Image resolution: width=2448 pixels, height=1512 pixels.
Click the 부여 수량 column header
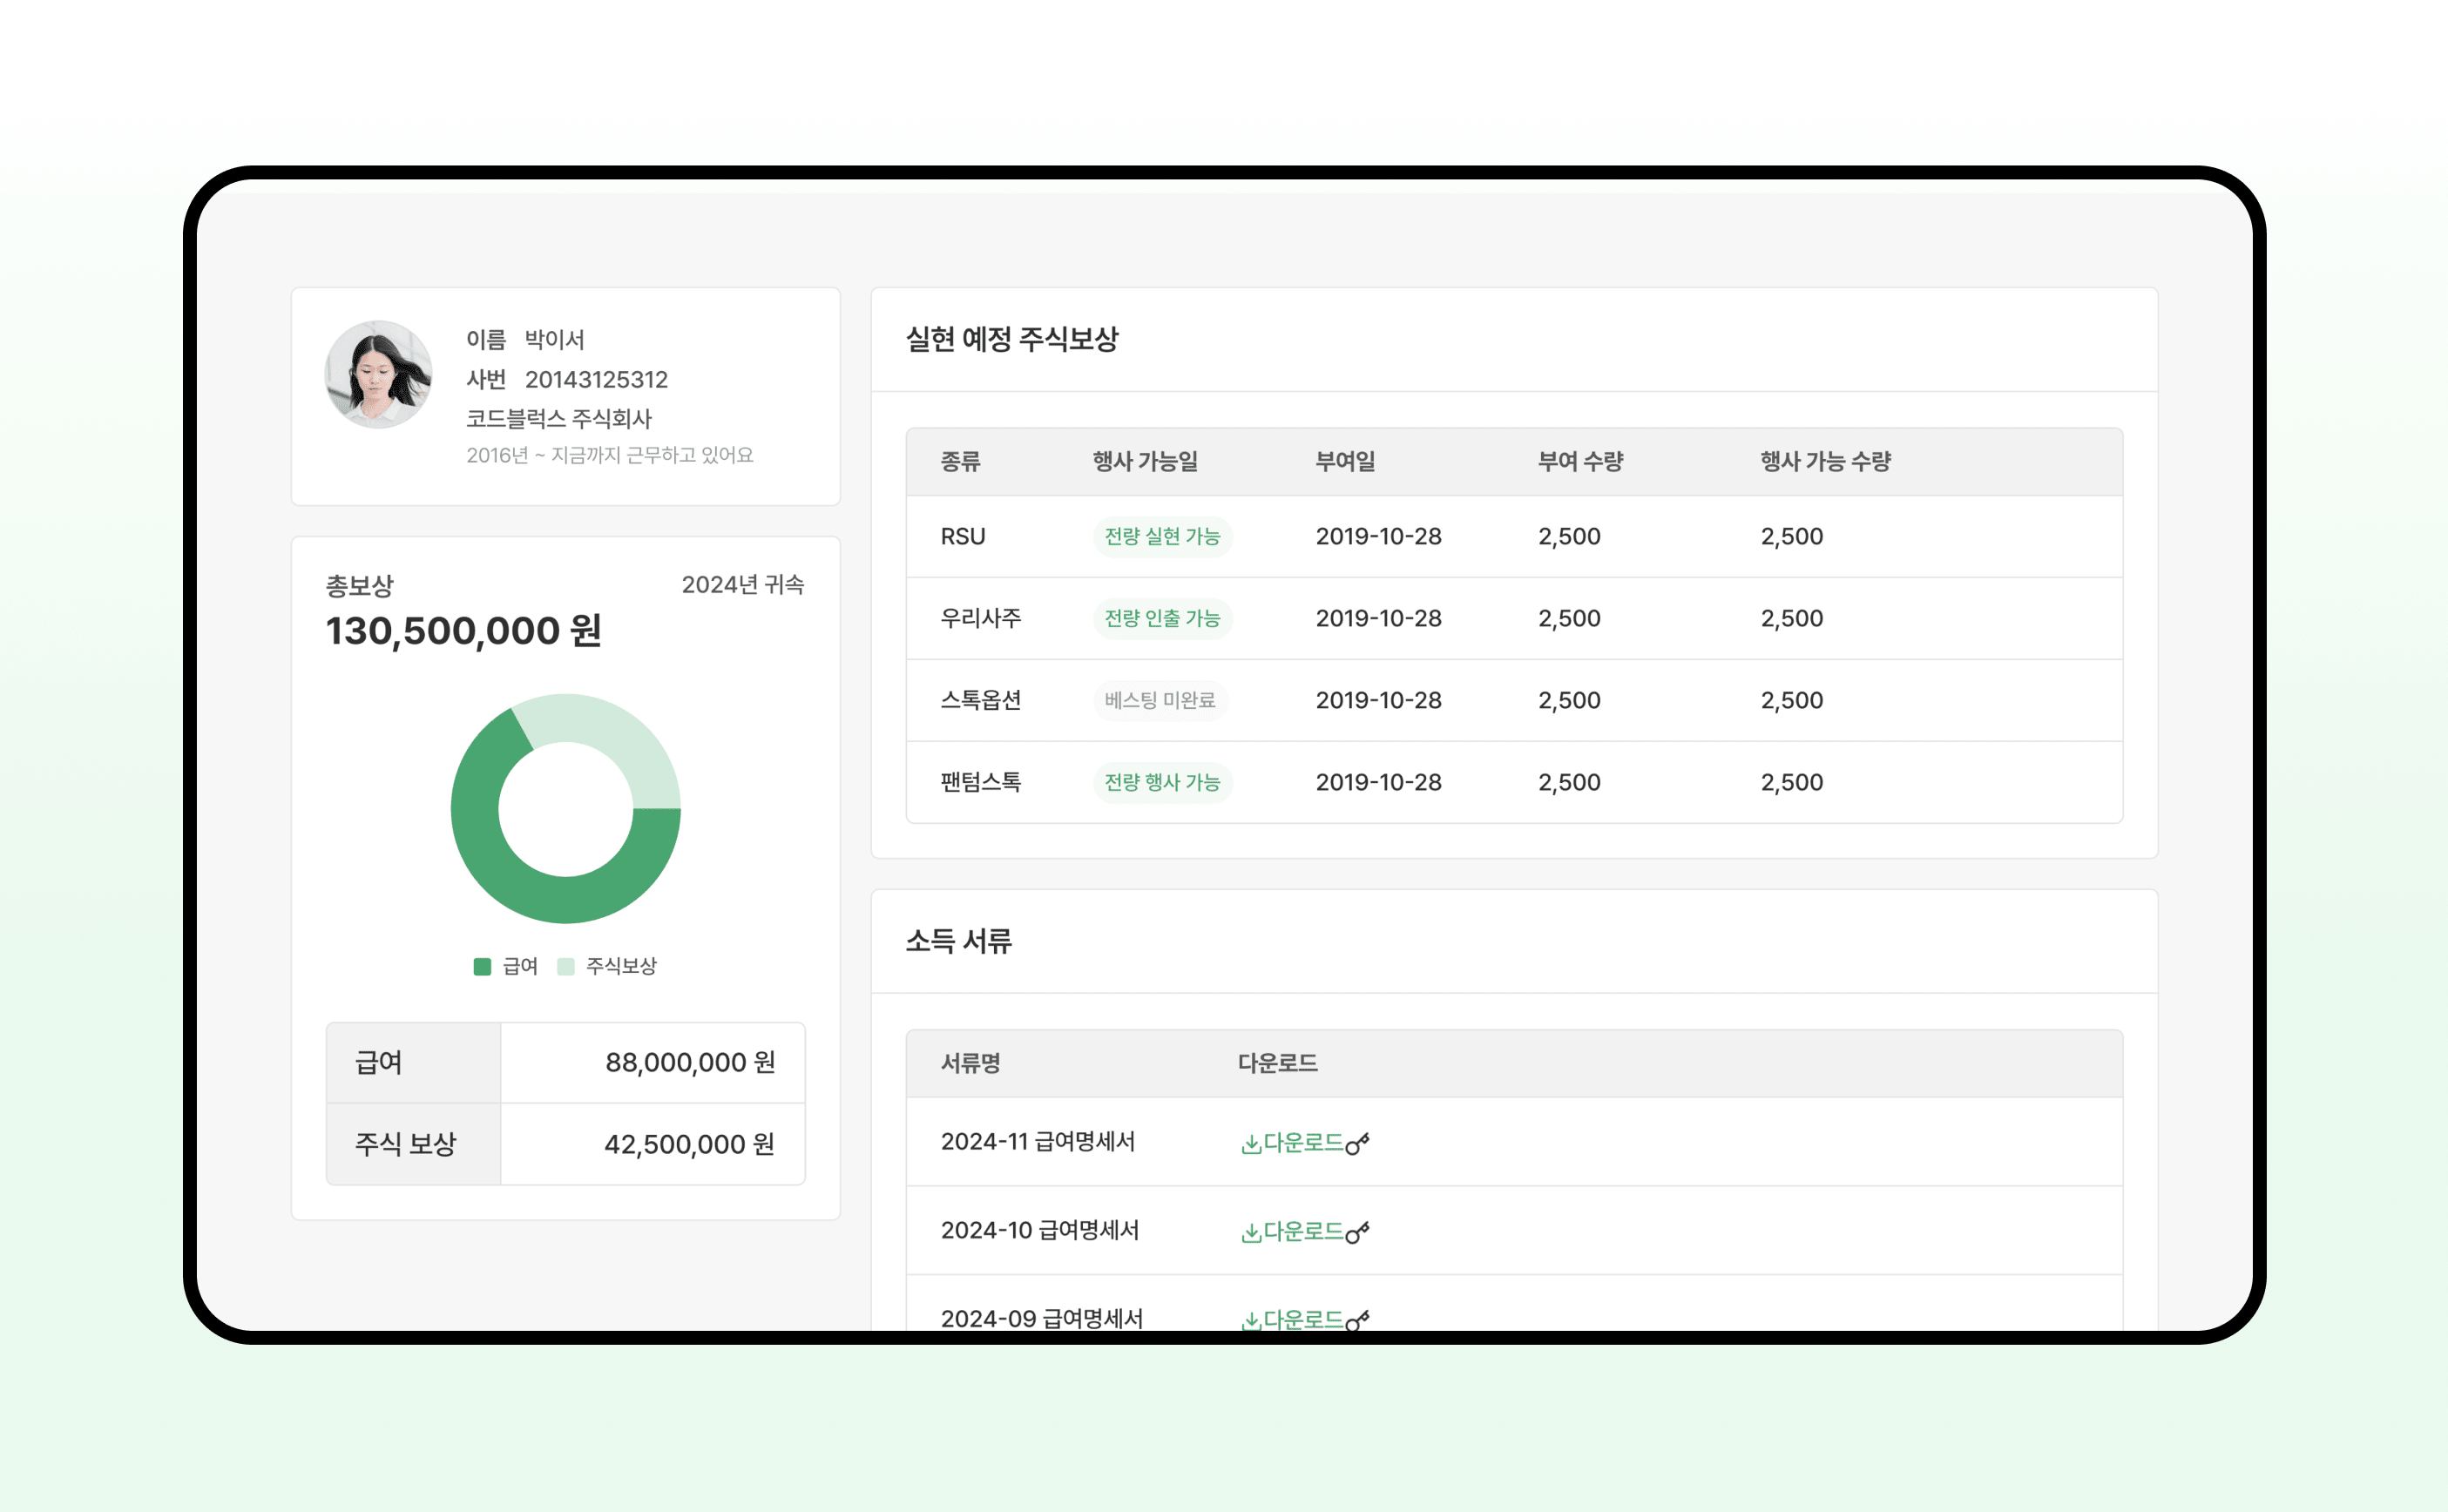(1580, 461)
